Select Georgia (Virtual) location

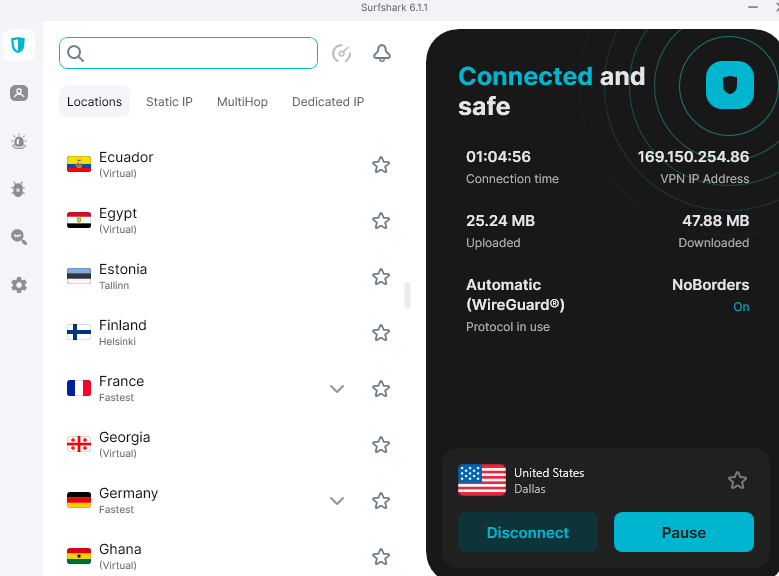point(229,445)
